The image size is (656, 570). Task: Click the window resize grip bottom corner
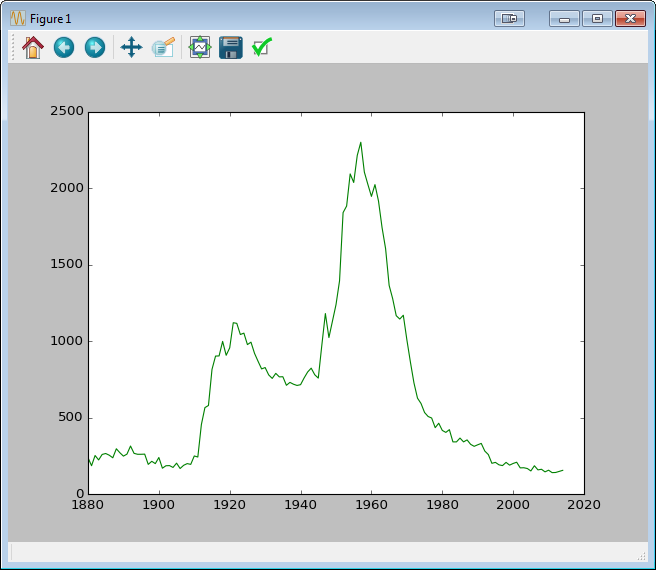tap(642, 556)
